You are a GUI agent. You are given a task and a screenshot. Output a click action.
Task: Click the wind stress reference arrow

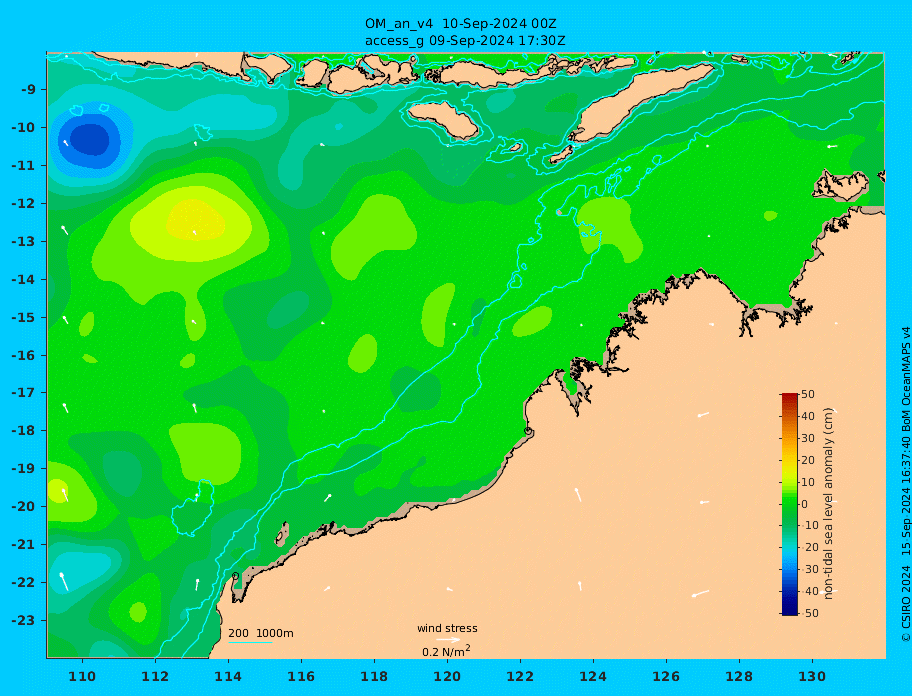(x=448, y=640)
